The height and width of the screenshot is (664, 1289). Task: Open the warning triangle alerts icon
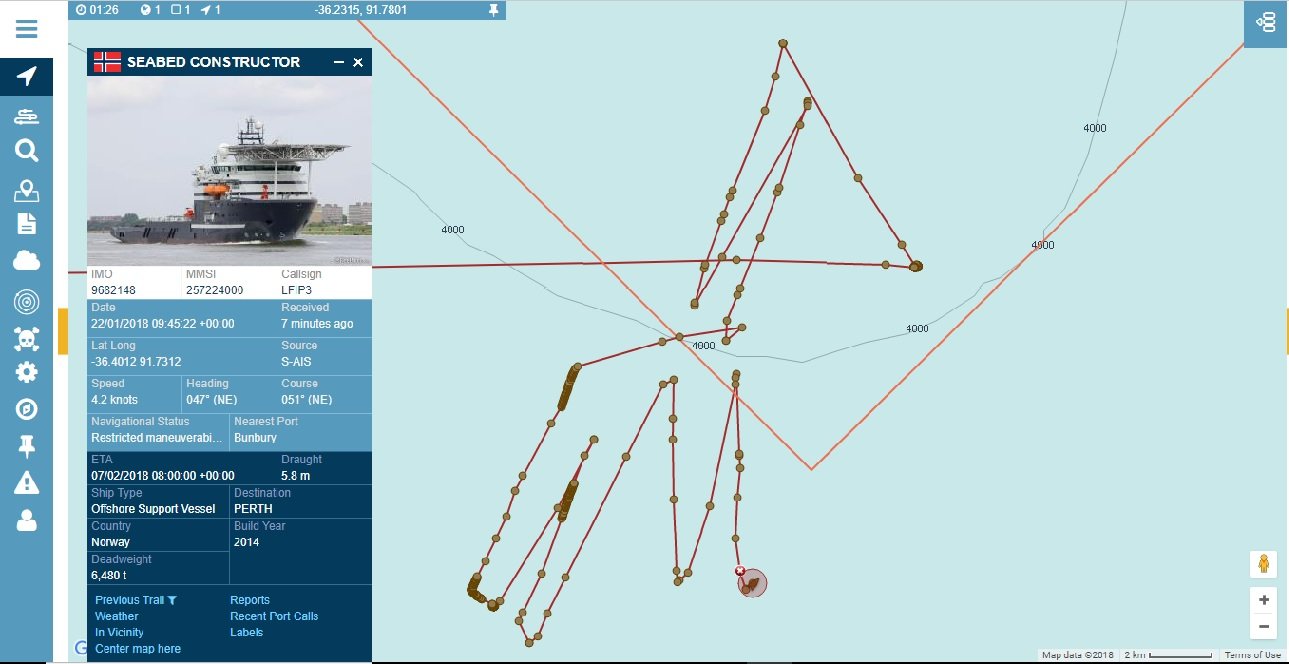point(26,483)
